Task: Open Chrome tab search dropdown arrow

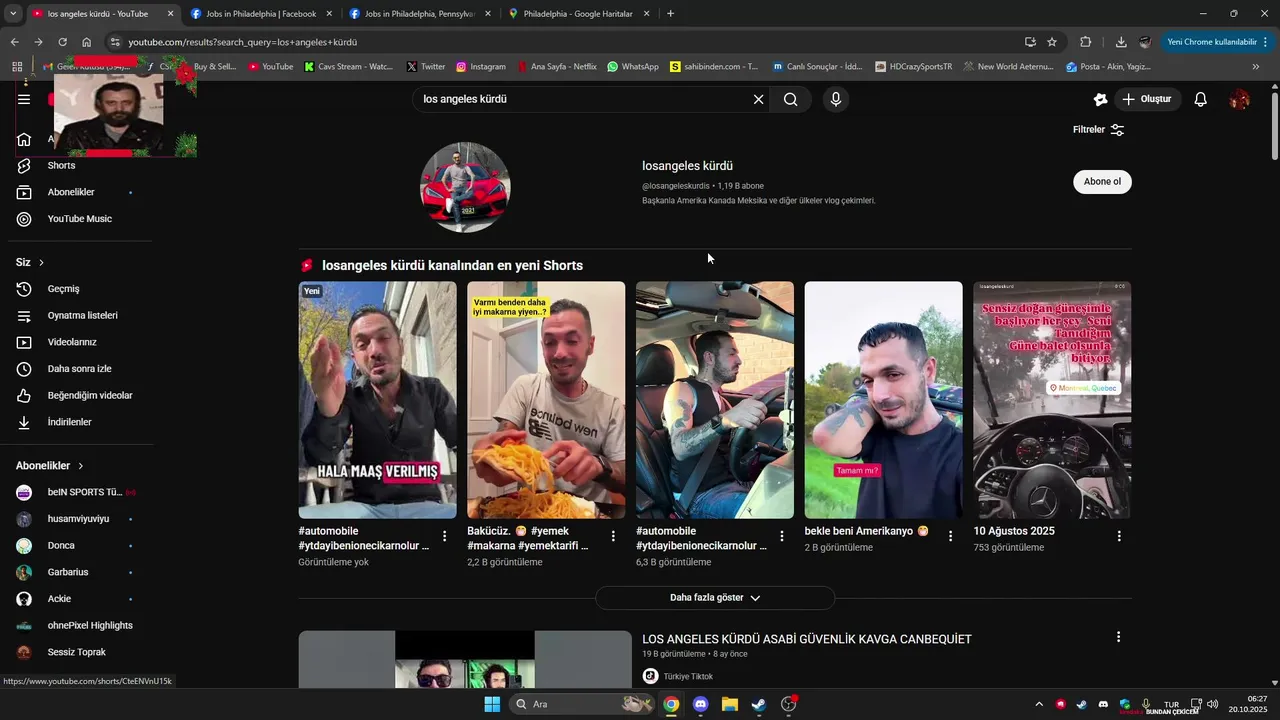Action: click(13, 14)
